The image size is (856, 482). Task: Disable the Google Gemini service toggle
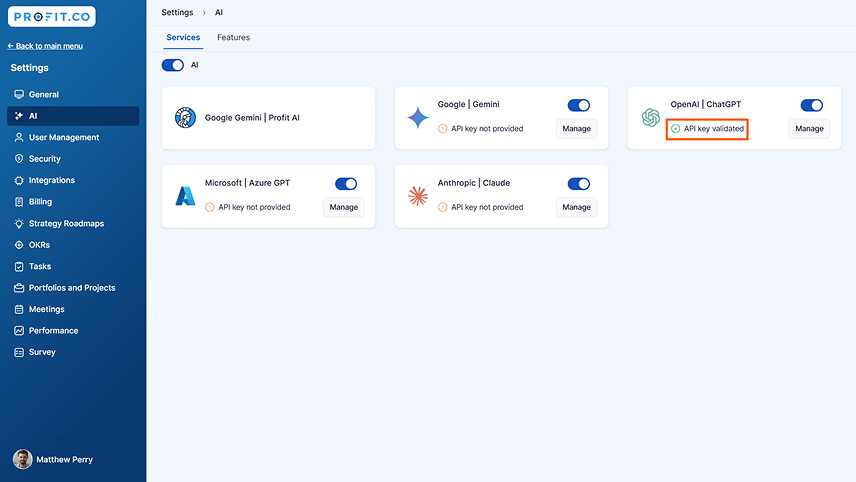point(579,105)
